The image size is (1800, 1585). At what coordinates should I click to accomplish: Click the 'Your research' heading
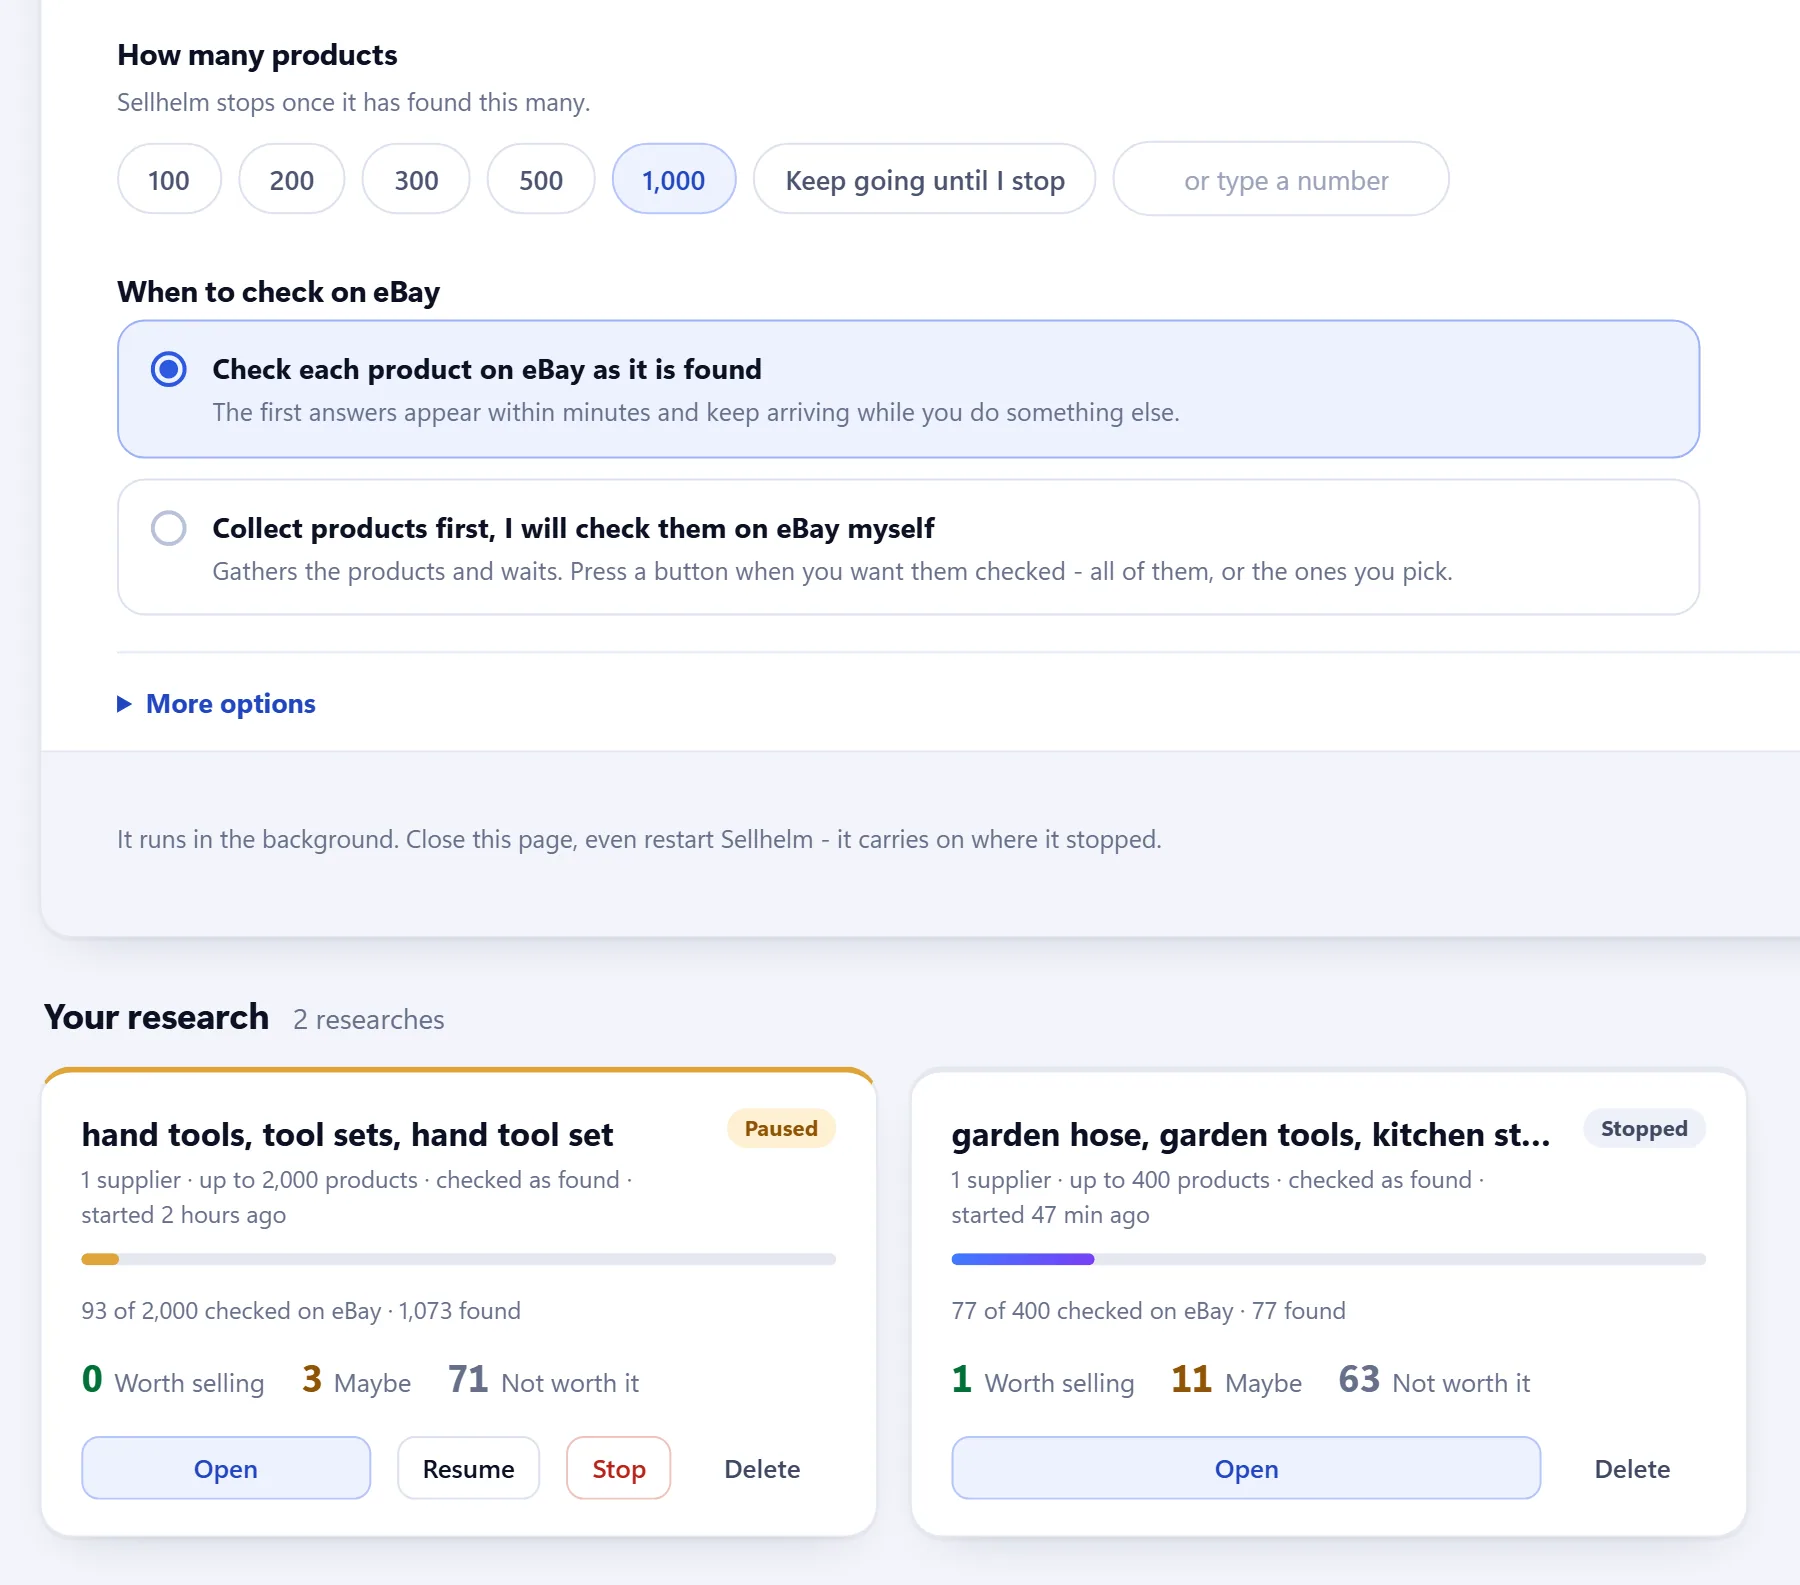pyautogui.click(x=157, y=1017)
